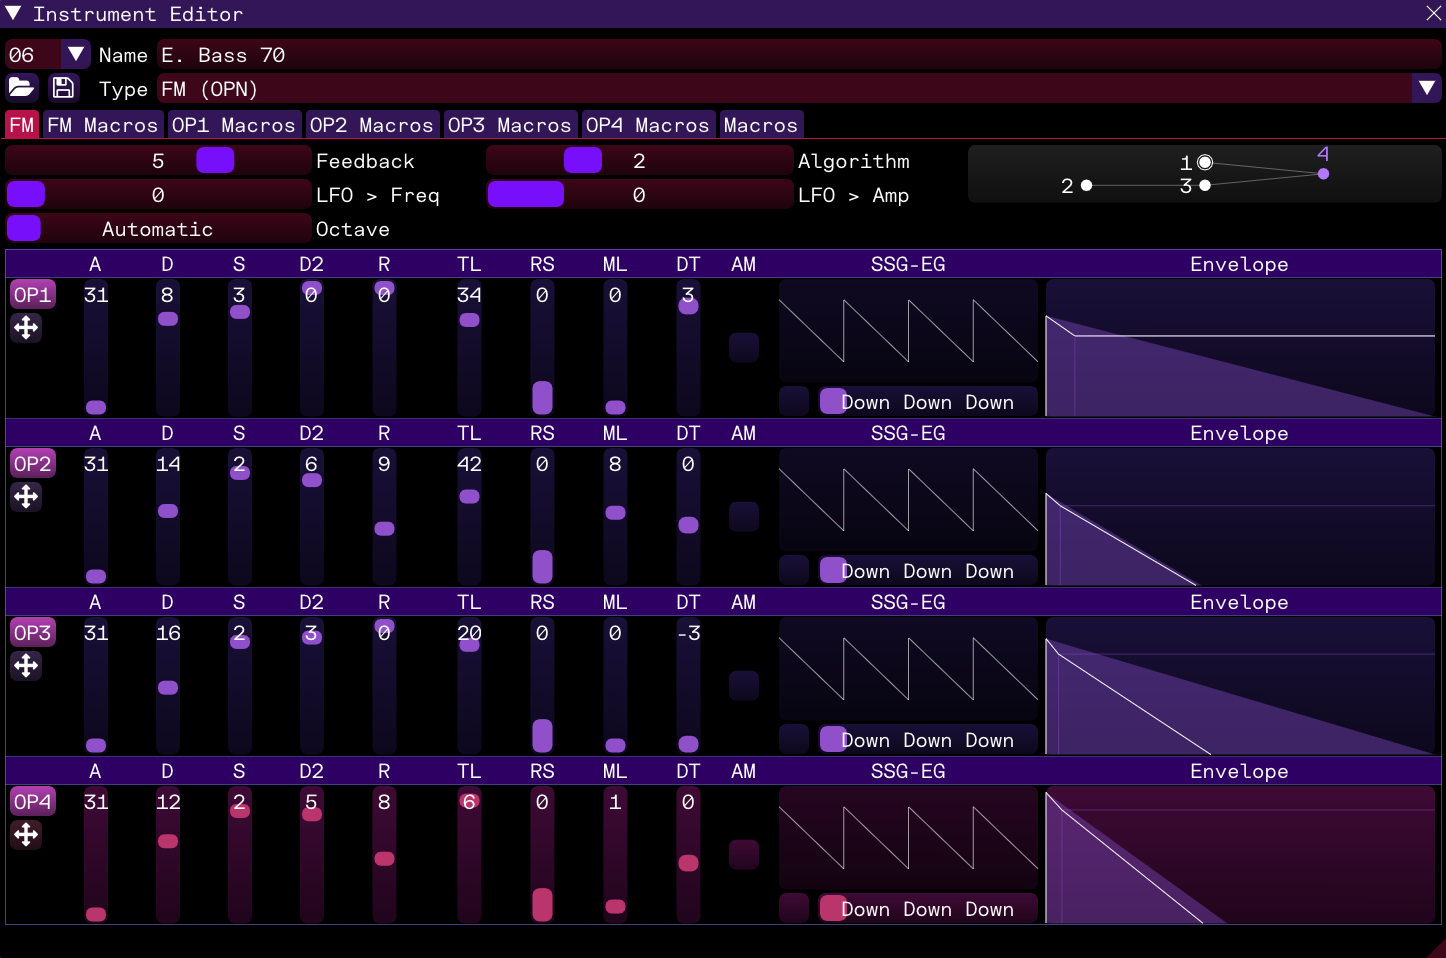Open the OP1 Macros tab
Viewport: 1446px width, 958px height.
tap(233, 125)
